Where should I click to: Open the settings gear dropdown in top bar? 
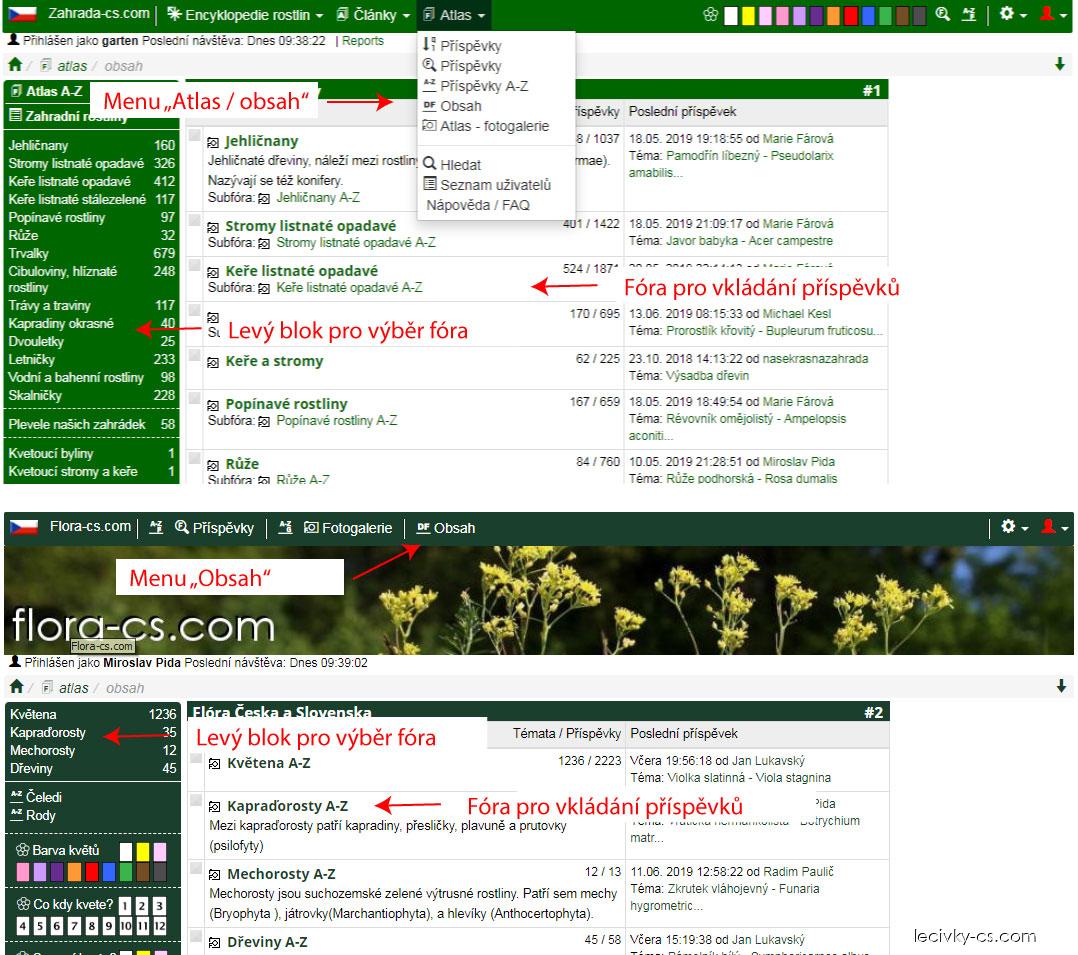(1012, 15)
